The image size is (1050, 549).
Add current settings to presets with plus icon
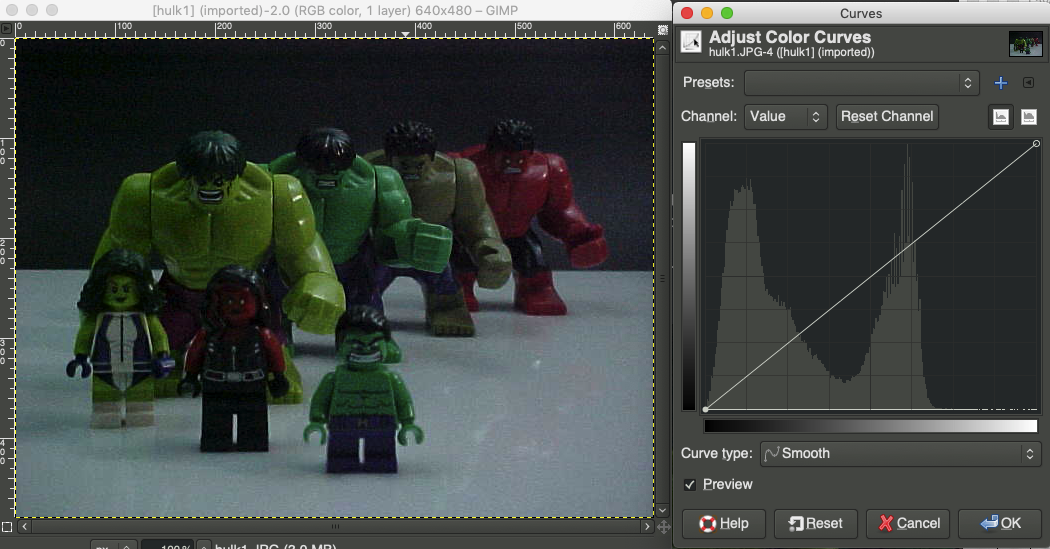(x=1000, y=83)
